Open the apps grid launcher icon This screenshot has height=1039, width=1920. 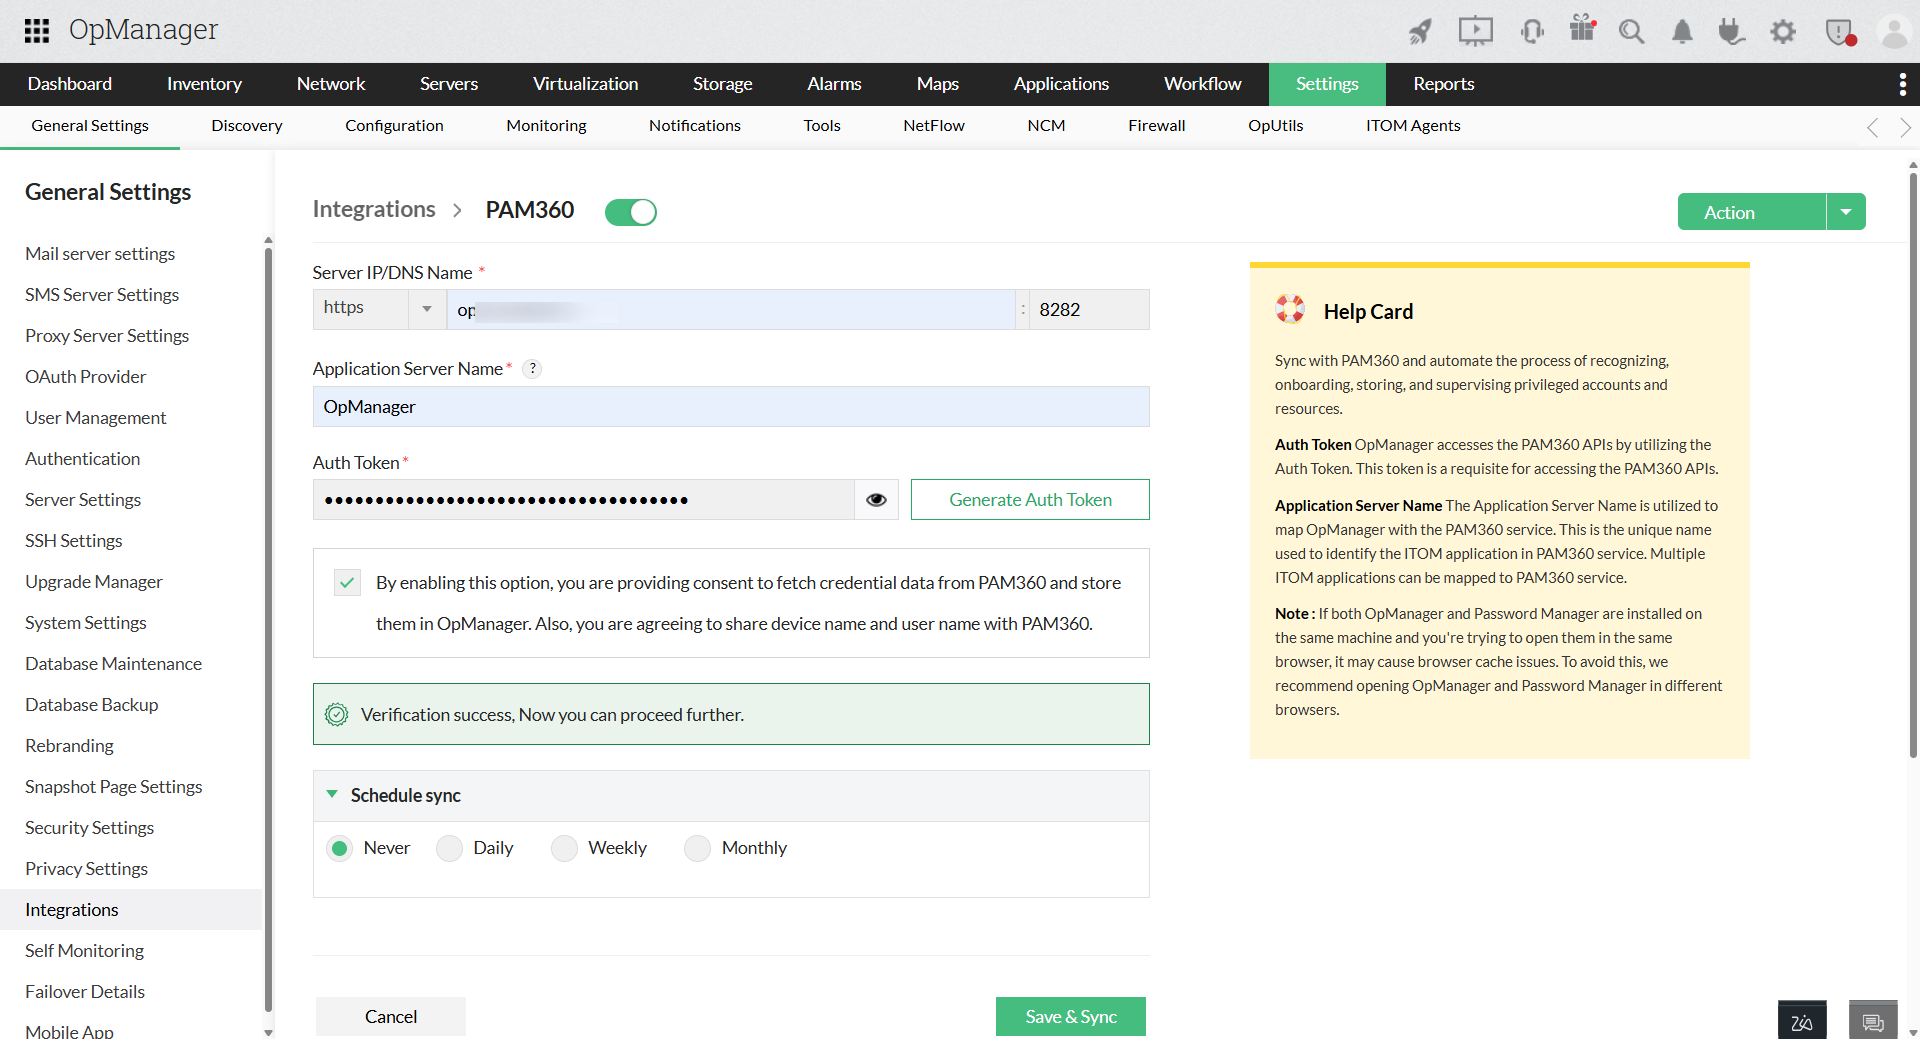pos(37,31)
